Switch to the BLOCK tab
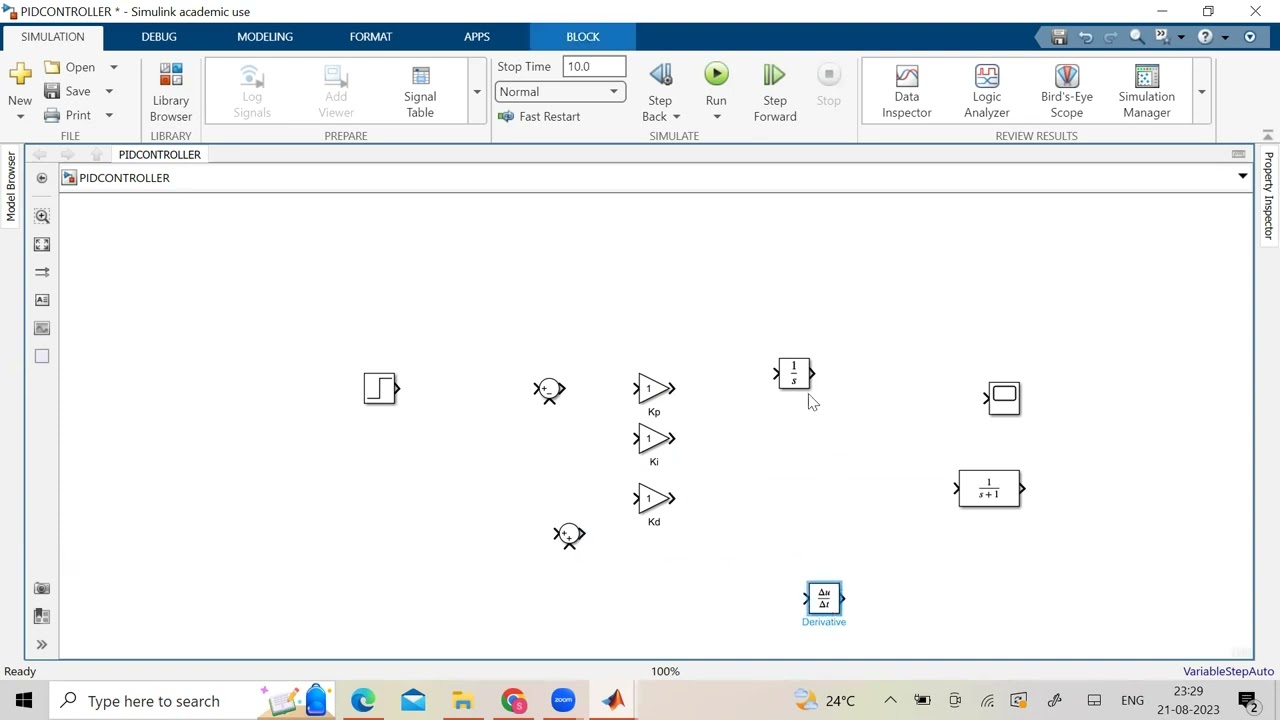1280x720 pixels. (x=583, y=37)
